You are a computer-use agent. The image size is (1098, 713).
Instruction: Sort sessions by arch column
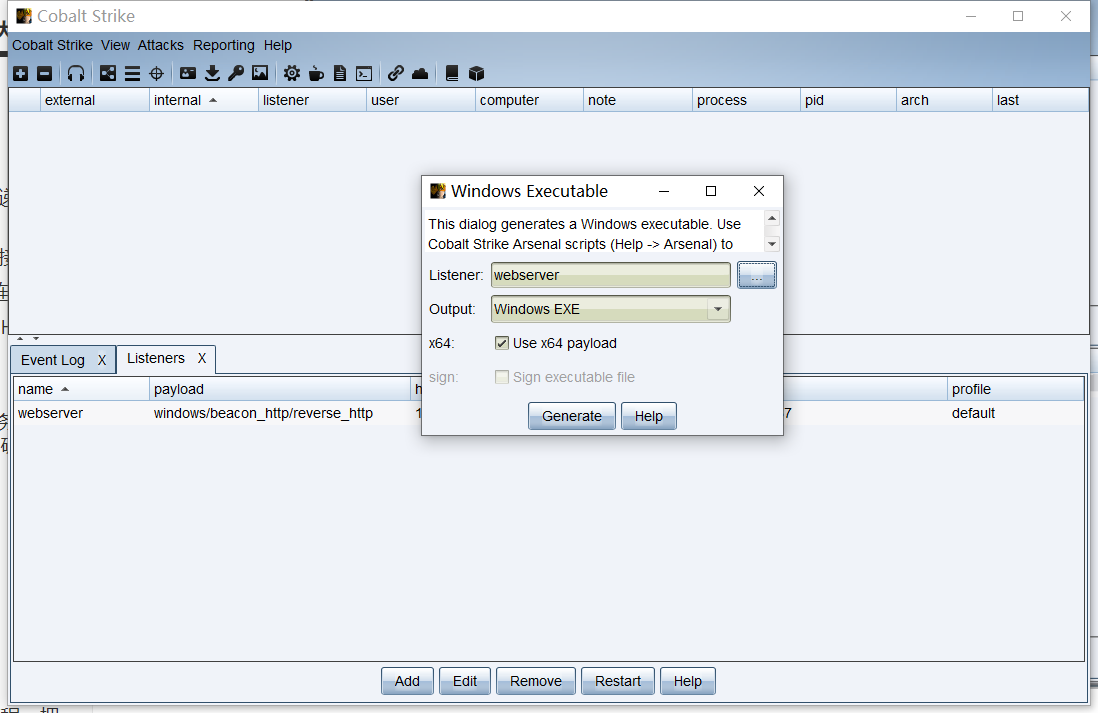coord(944,100)
